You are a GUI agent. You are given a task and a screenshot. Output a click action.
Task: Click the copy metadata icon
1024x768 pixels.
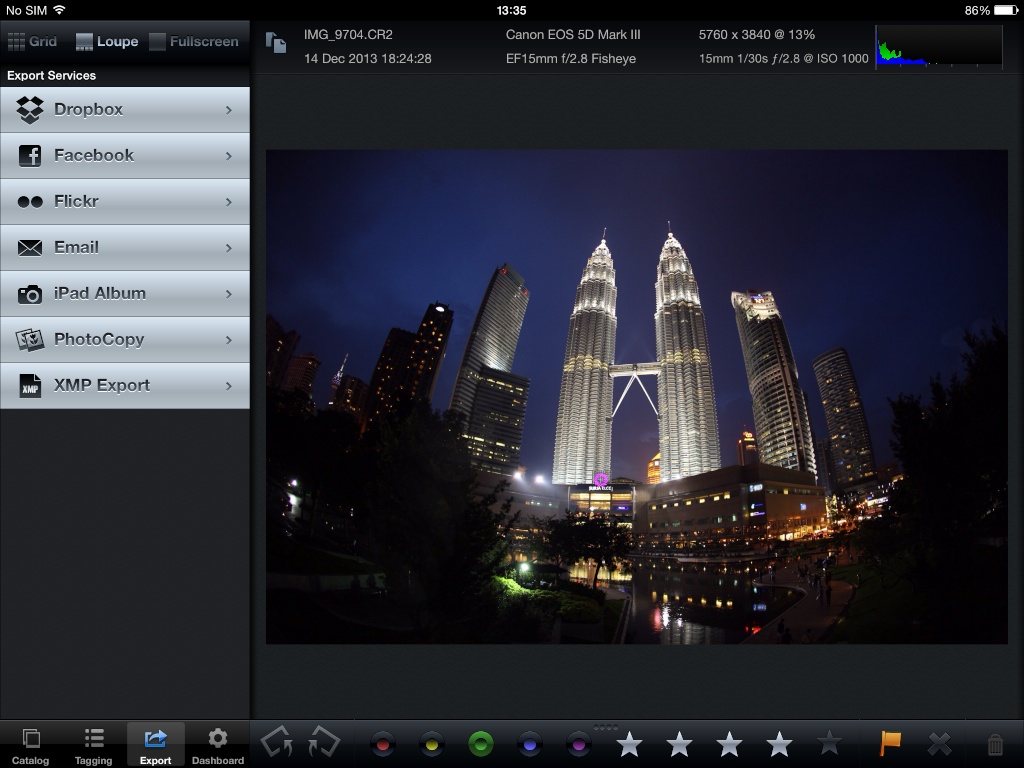point(276,42)
